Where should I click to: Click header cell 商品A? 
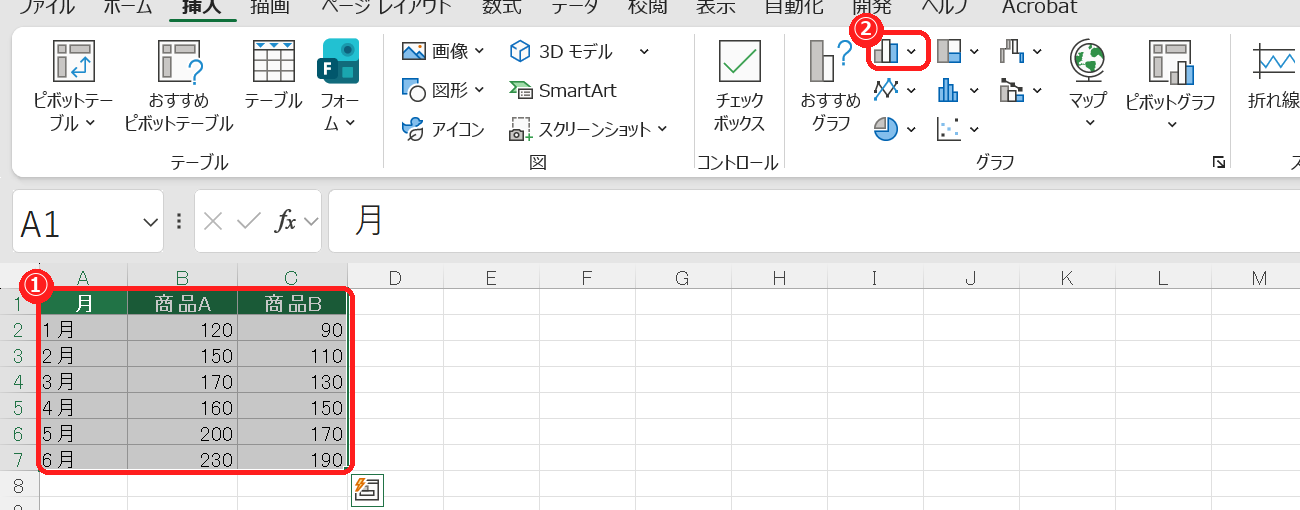(x=183, y=303)
